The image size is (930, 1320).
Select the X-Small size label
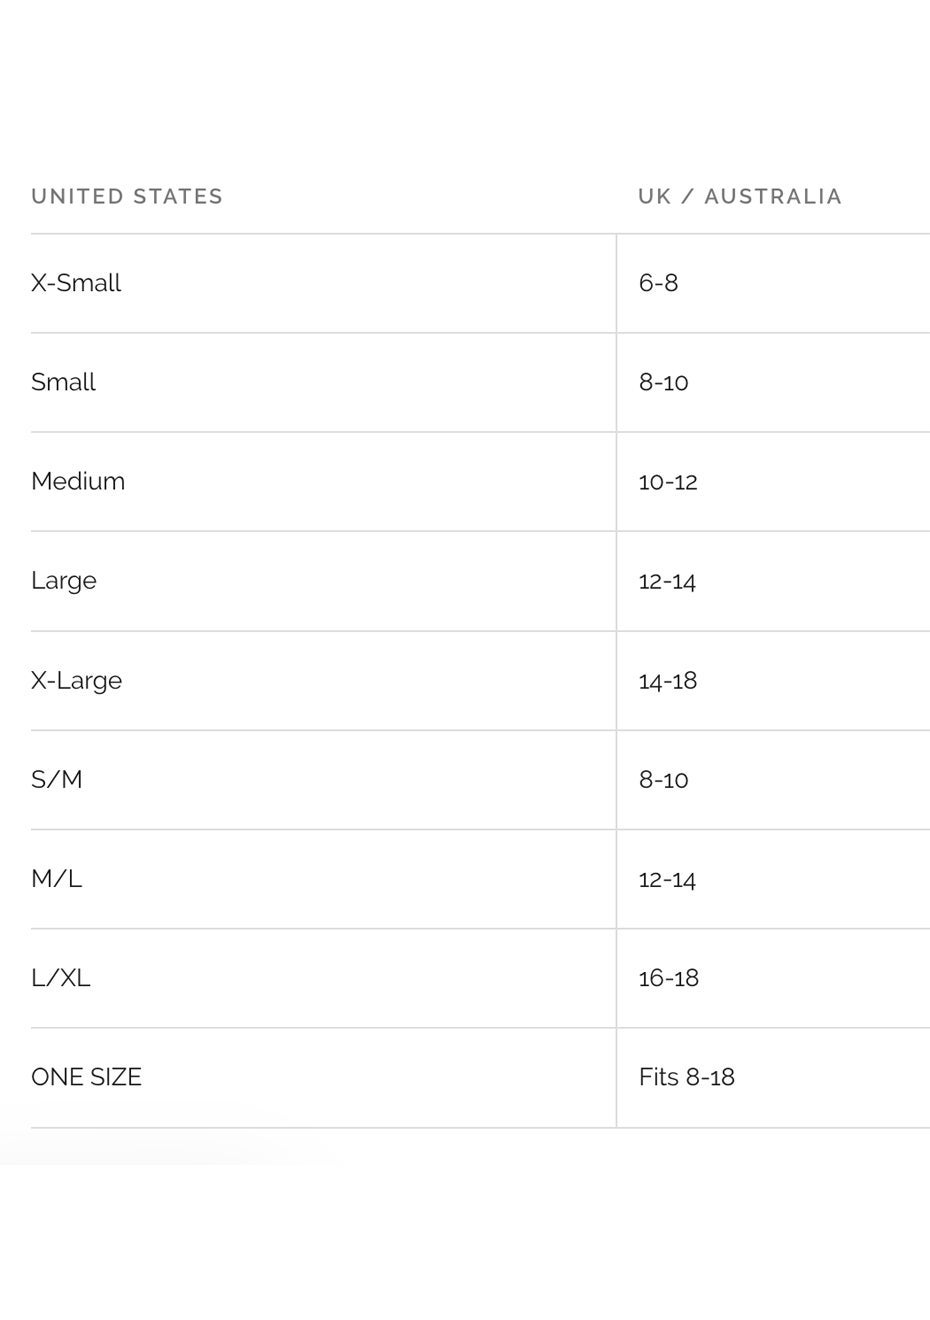point(76,283)
